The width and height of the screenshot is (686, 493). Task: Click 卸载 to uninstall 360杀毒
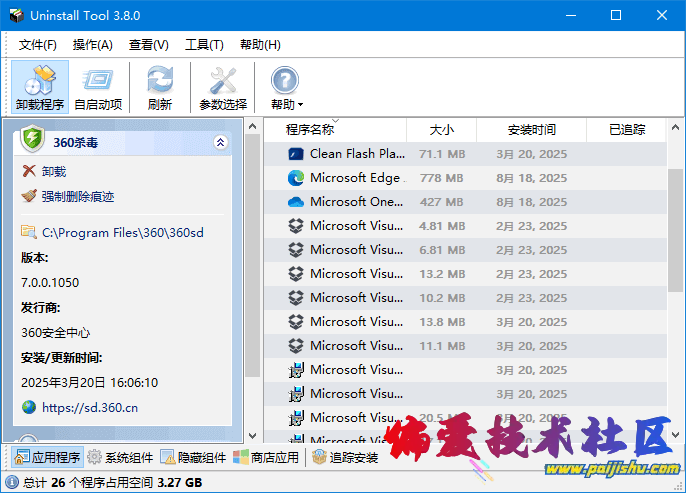point(54,171)
